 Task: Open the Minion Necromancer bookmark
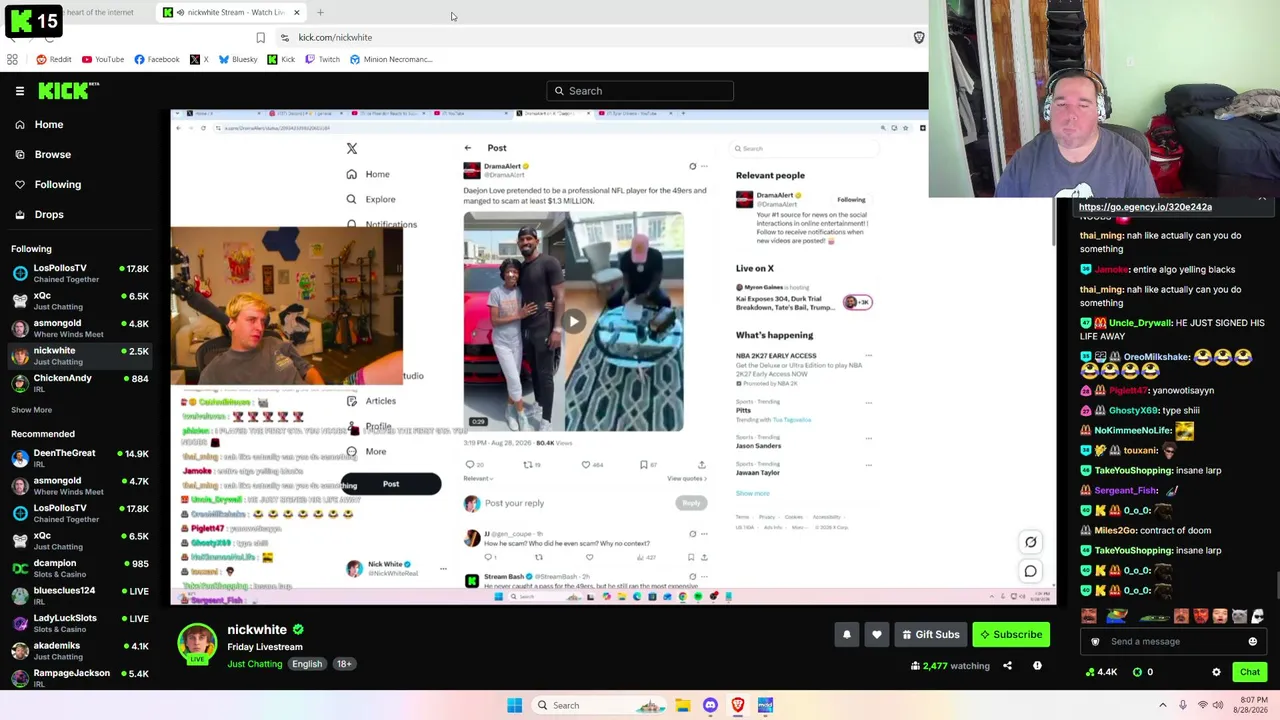coord(391,59)
